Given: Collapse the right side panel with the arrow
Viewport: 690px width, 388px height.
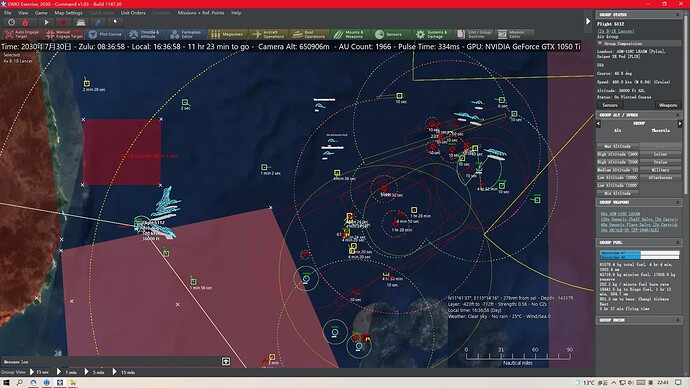Looking at the screenshot, I should pos(588,21).
